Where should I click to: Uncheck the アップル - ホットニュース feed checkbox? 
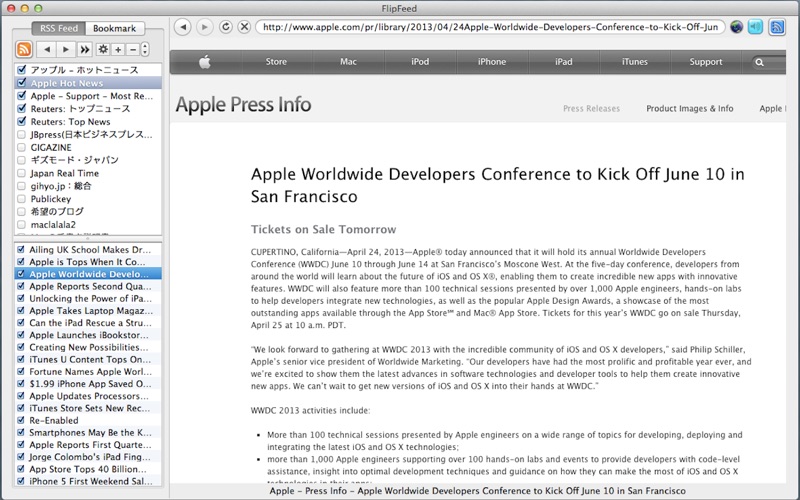point(21,69)
